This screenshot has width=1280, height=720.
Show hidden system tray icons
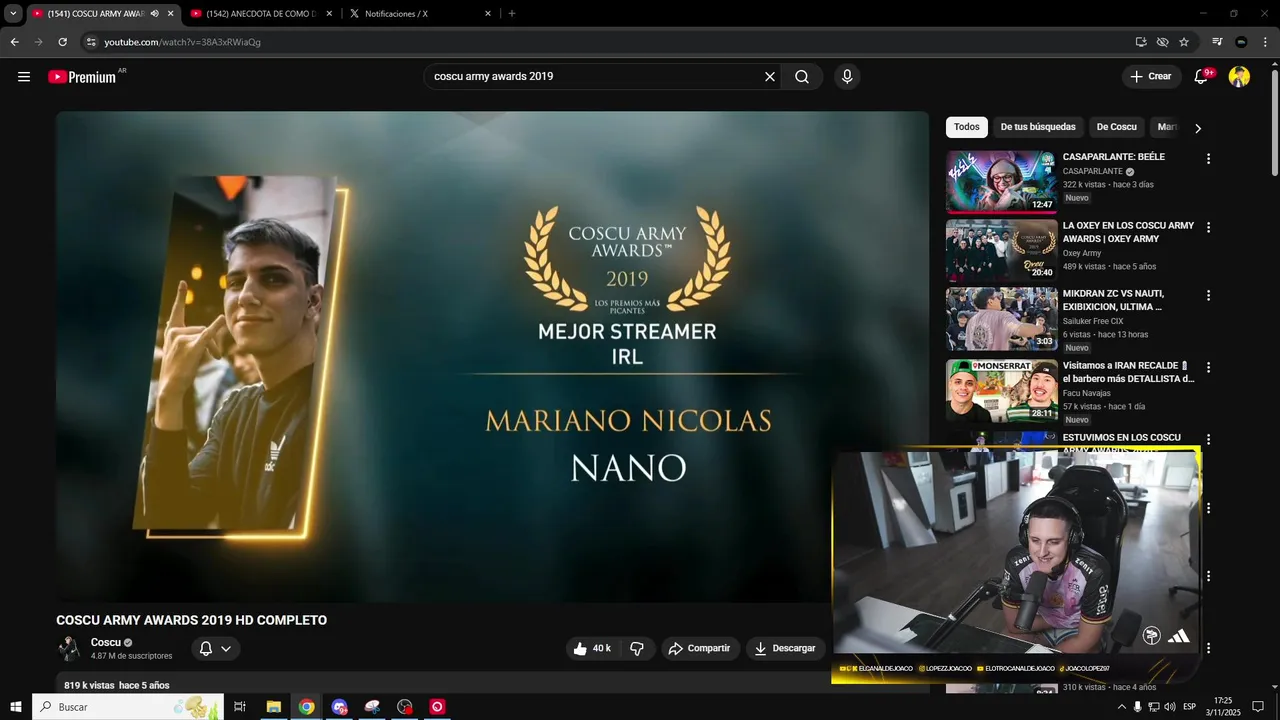point(1121,707)
